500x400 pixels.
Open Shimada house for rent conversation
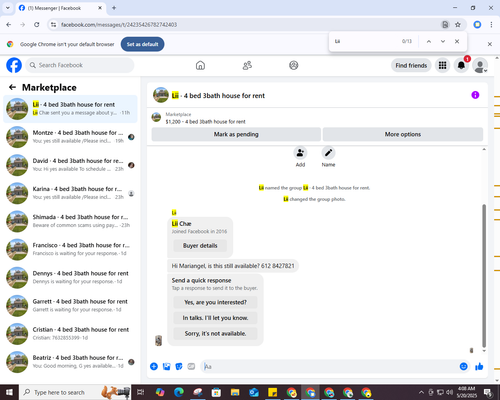70,221
